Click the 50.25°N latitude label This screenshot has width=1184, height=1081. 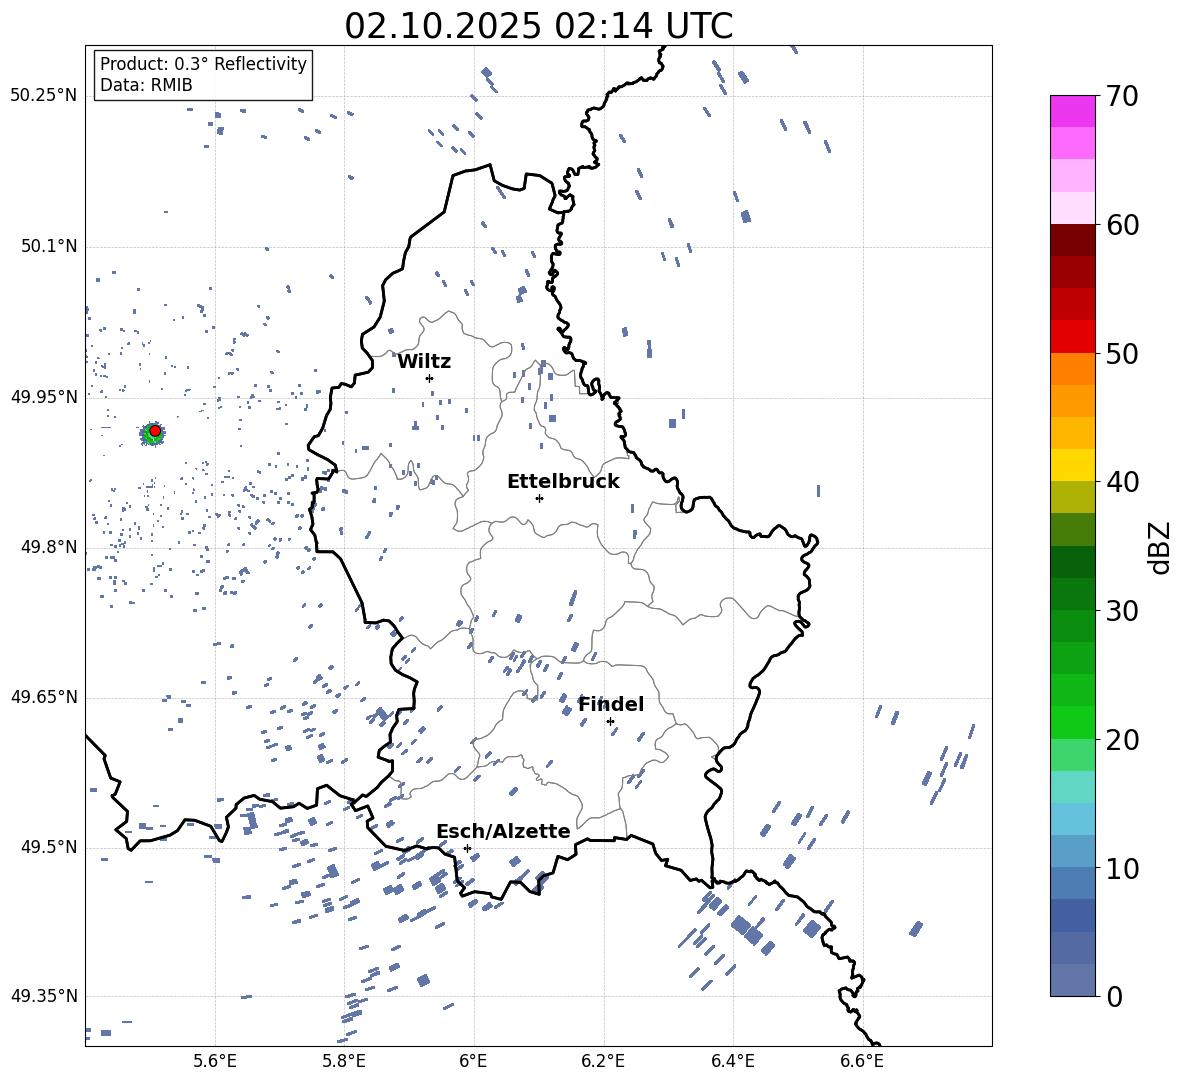click(43, 96)
